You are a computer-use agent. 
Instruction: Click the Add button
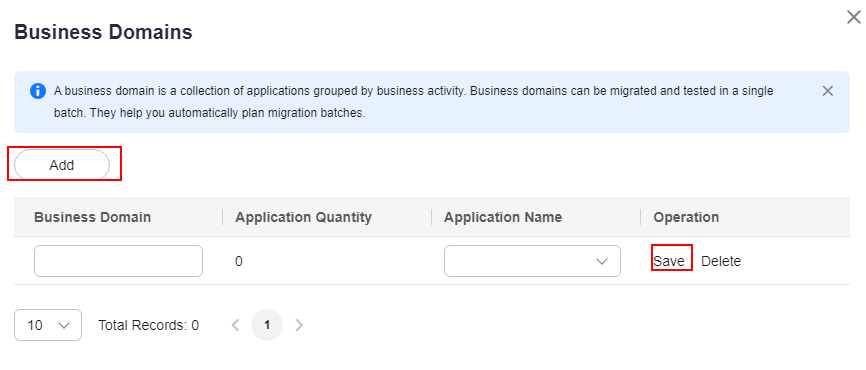(x=62, y=165)
